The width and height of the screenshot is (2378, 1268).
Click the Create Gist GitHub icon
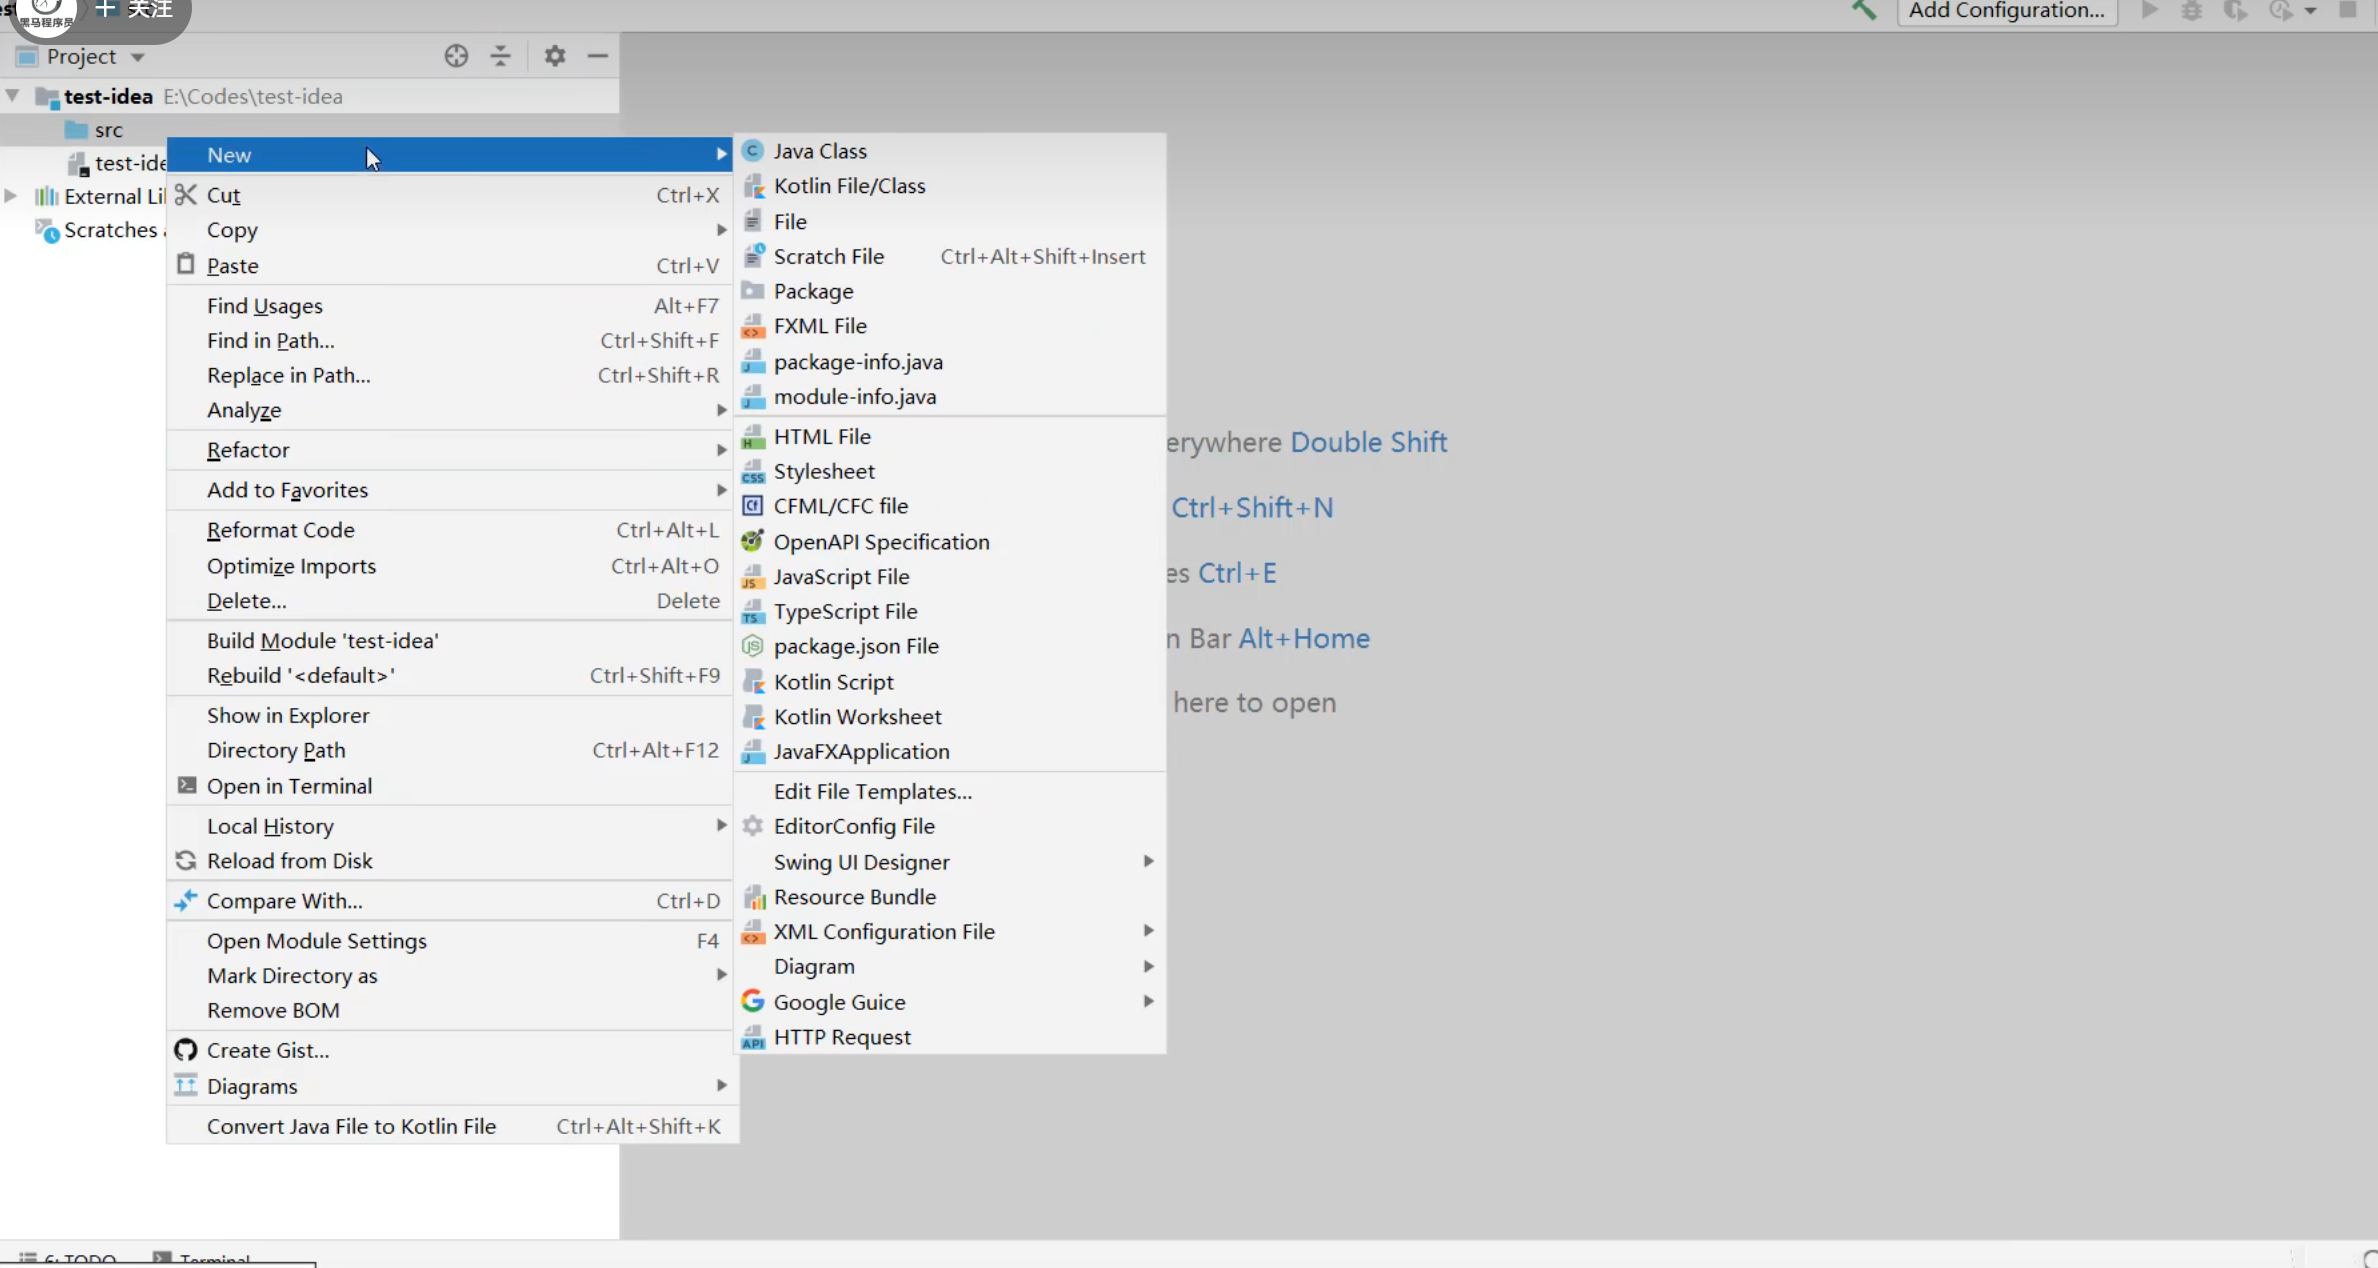186,1050
